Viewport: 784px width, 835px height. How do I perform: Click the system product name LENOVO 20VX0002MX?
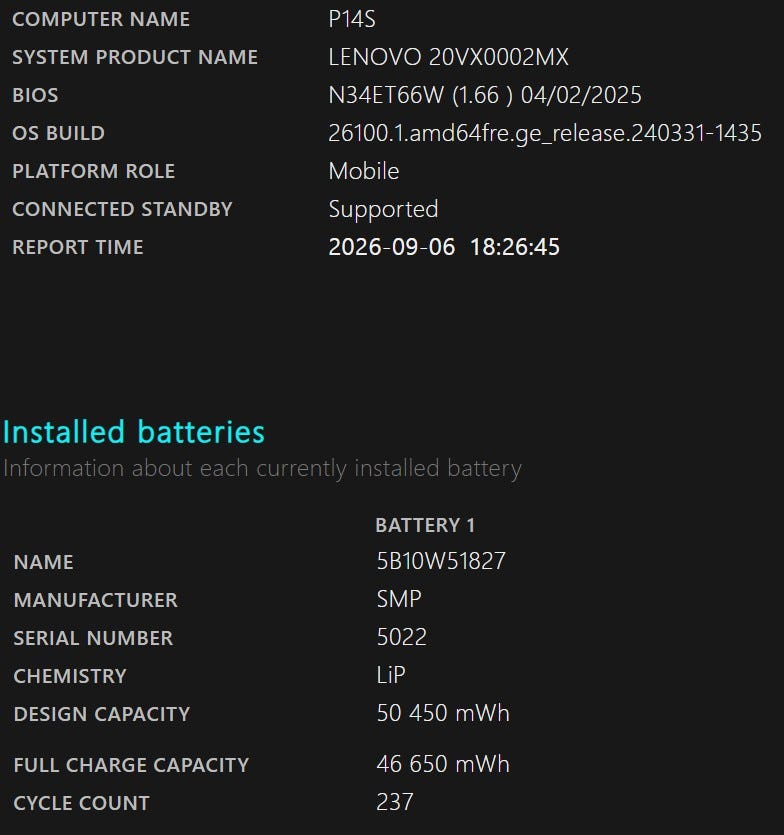coord(448,58)
